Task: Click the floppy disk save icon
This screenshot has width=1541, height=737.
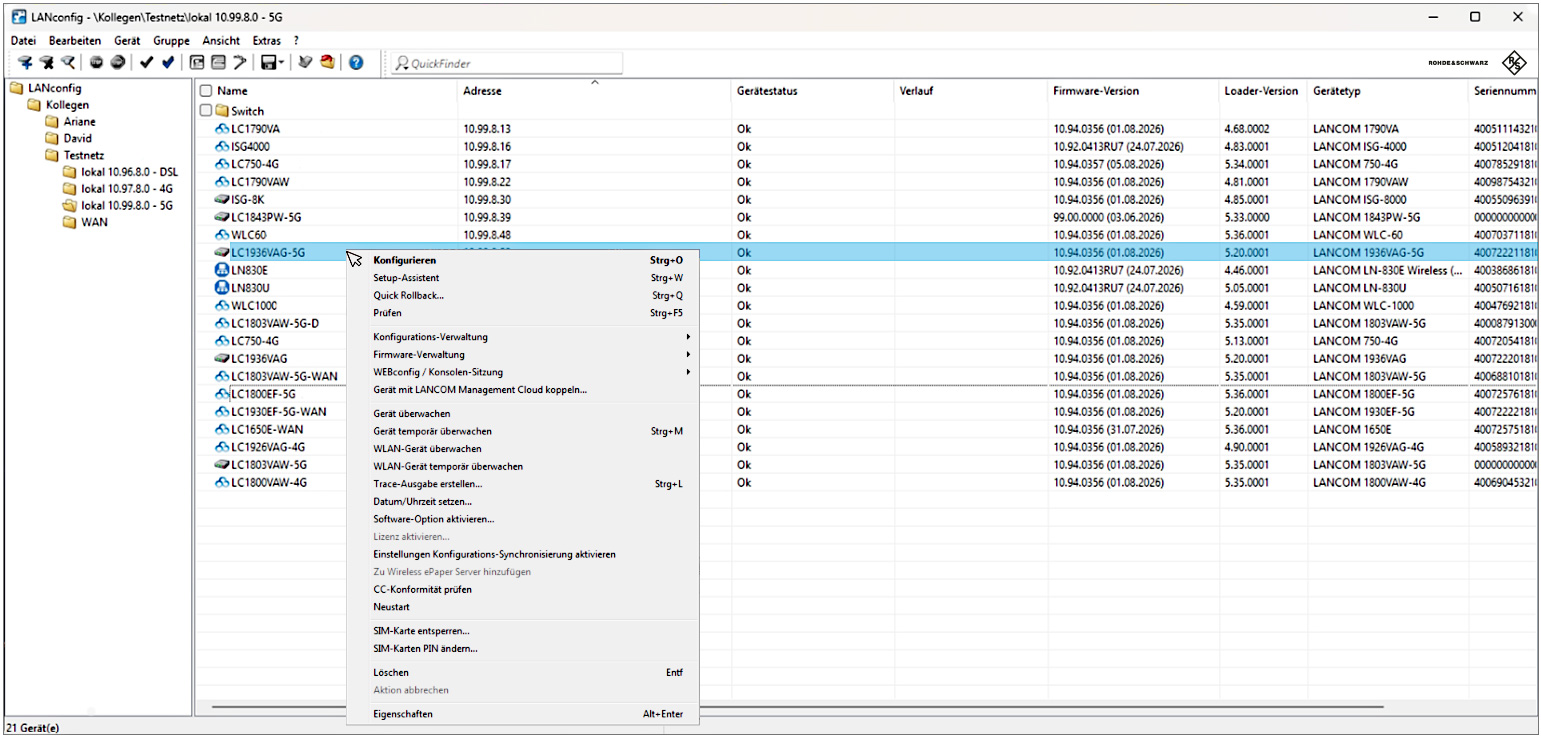Action: [269, 62]
